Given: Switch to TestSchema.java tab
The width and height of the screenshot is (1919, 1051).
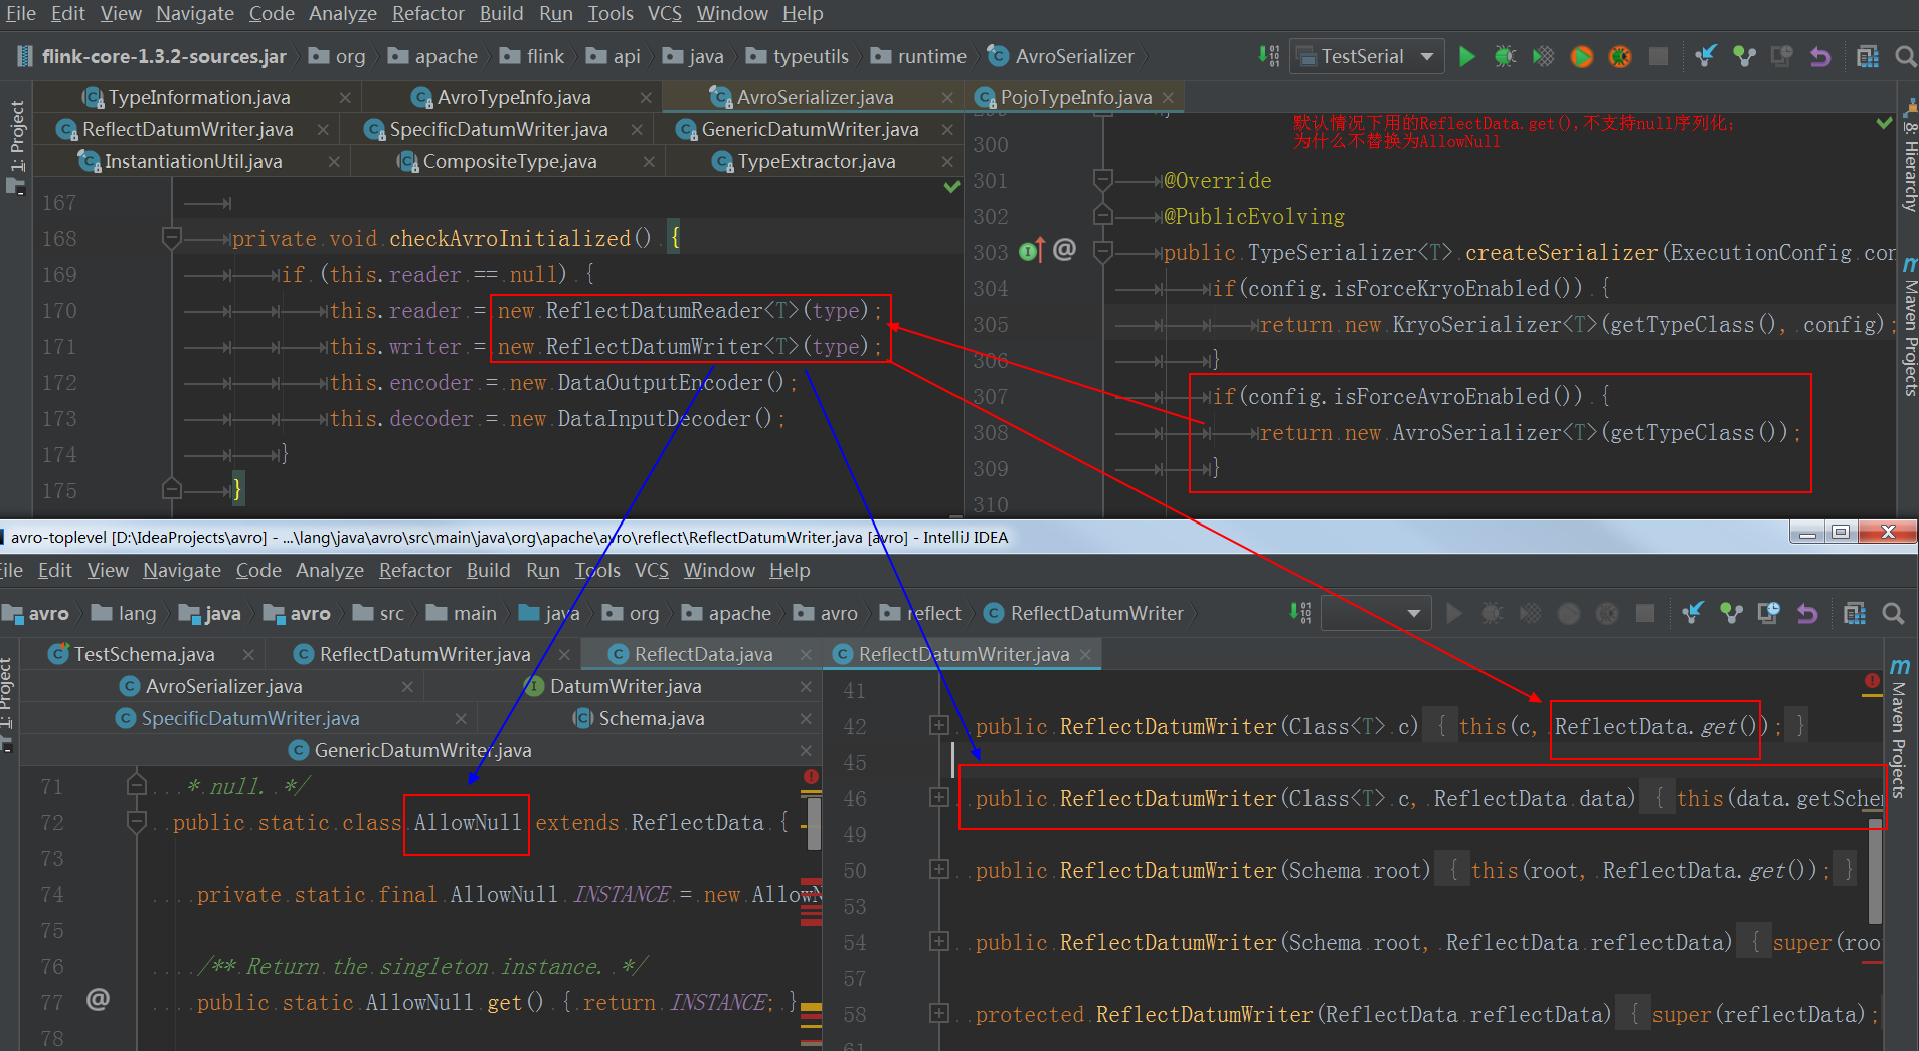Looking at the screenshot, I should point(143,654).
